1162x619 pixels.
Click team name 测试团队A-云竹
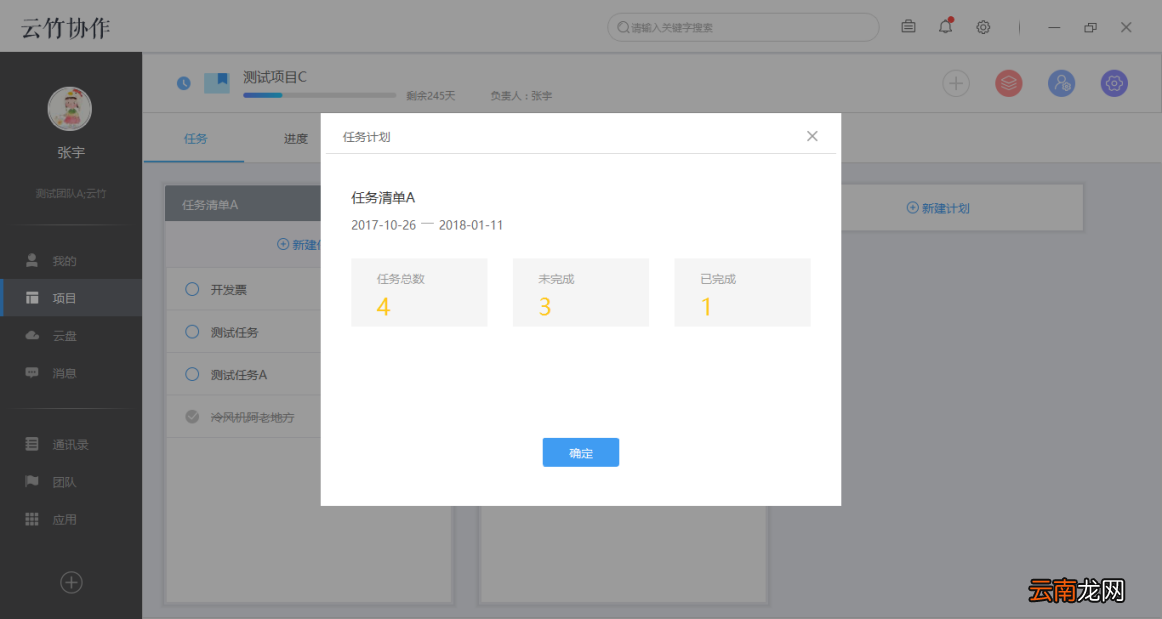[70, 193]
